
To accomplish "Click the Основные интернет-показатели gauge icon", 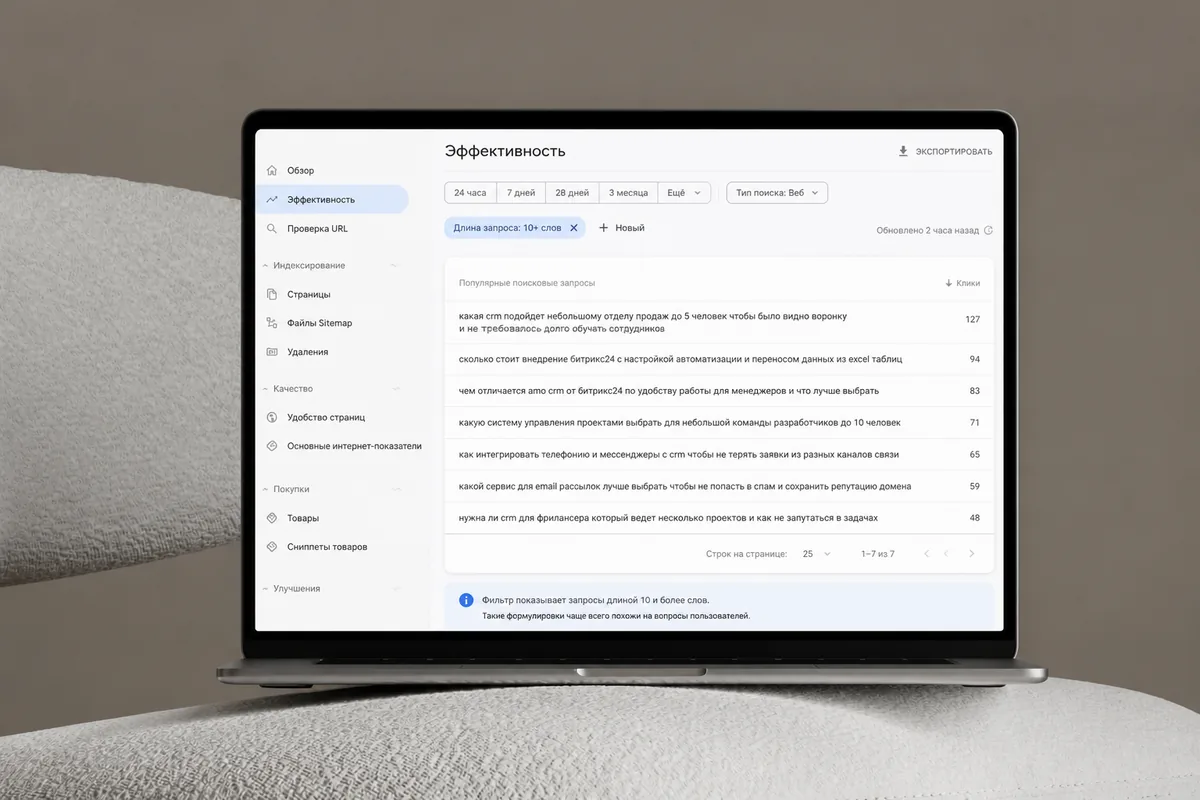I will pos(272,446).
